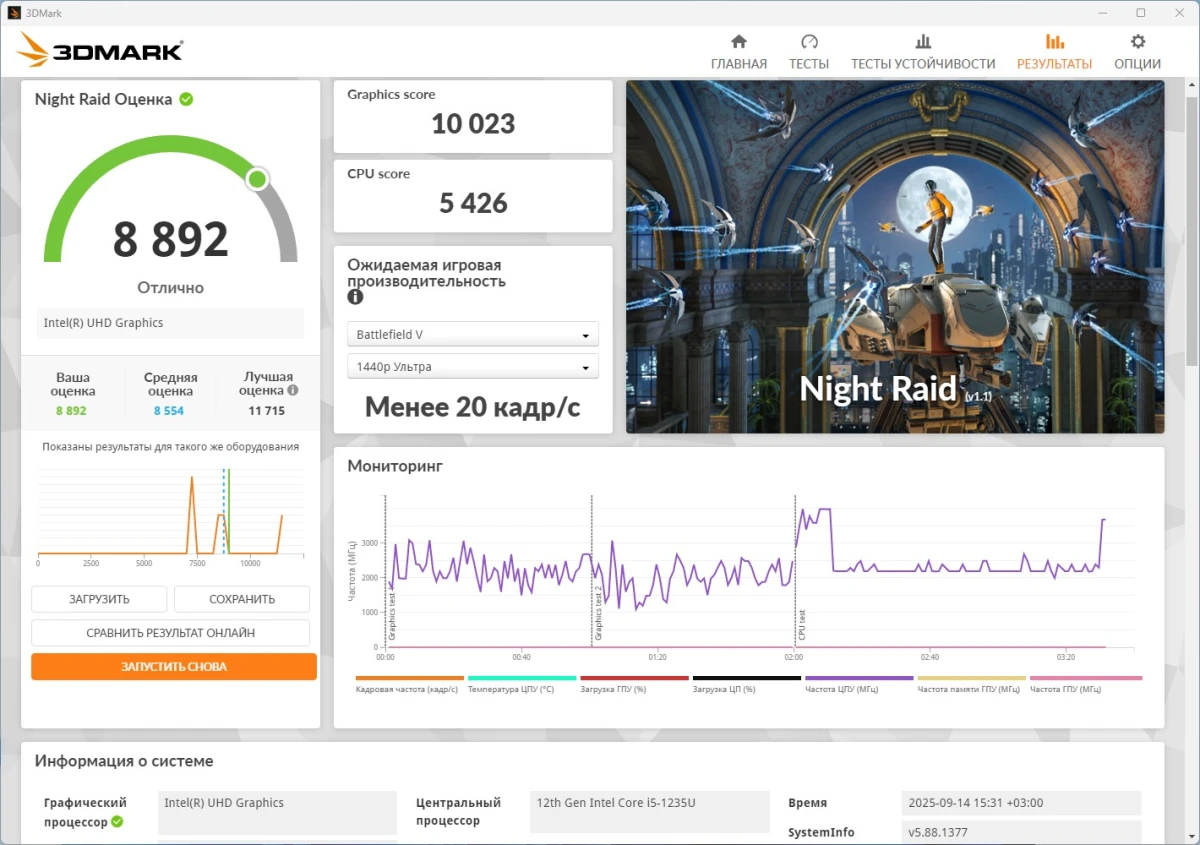The image size is (1200, 845).
Task: Click the CPU score value 5 426
Action: pos(473,203)
